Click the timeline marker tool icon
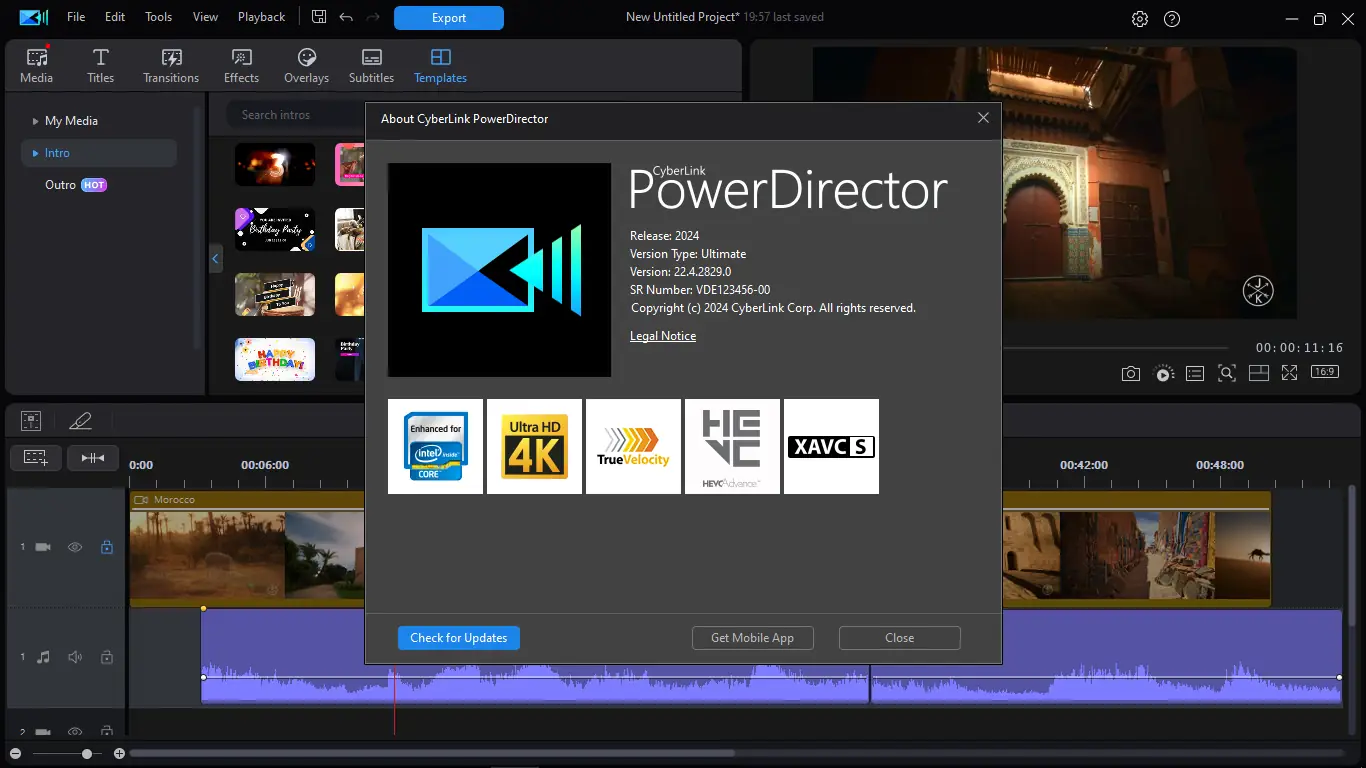This screenshot has width=1366, height=768. [31, 421]
